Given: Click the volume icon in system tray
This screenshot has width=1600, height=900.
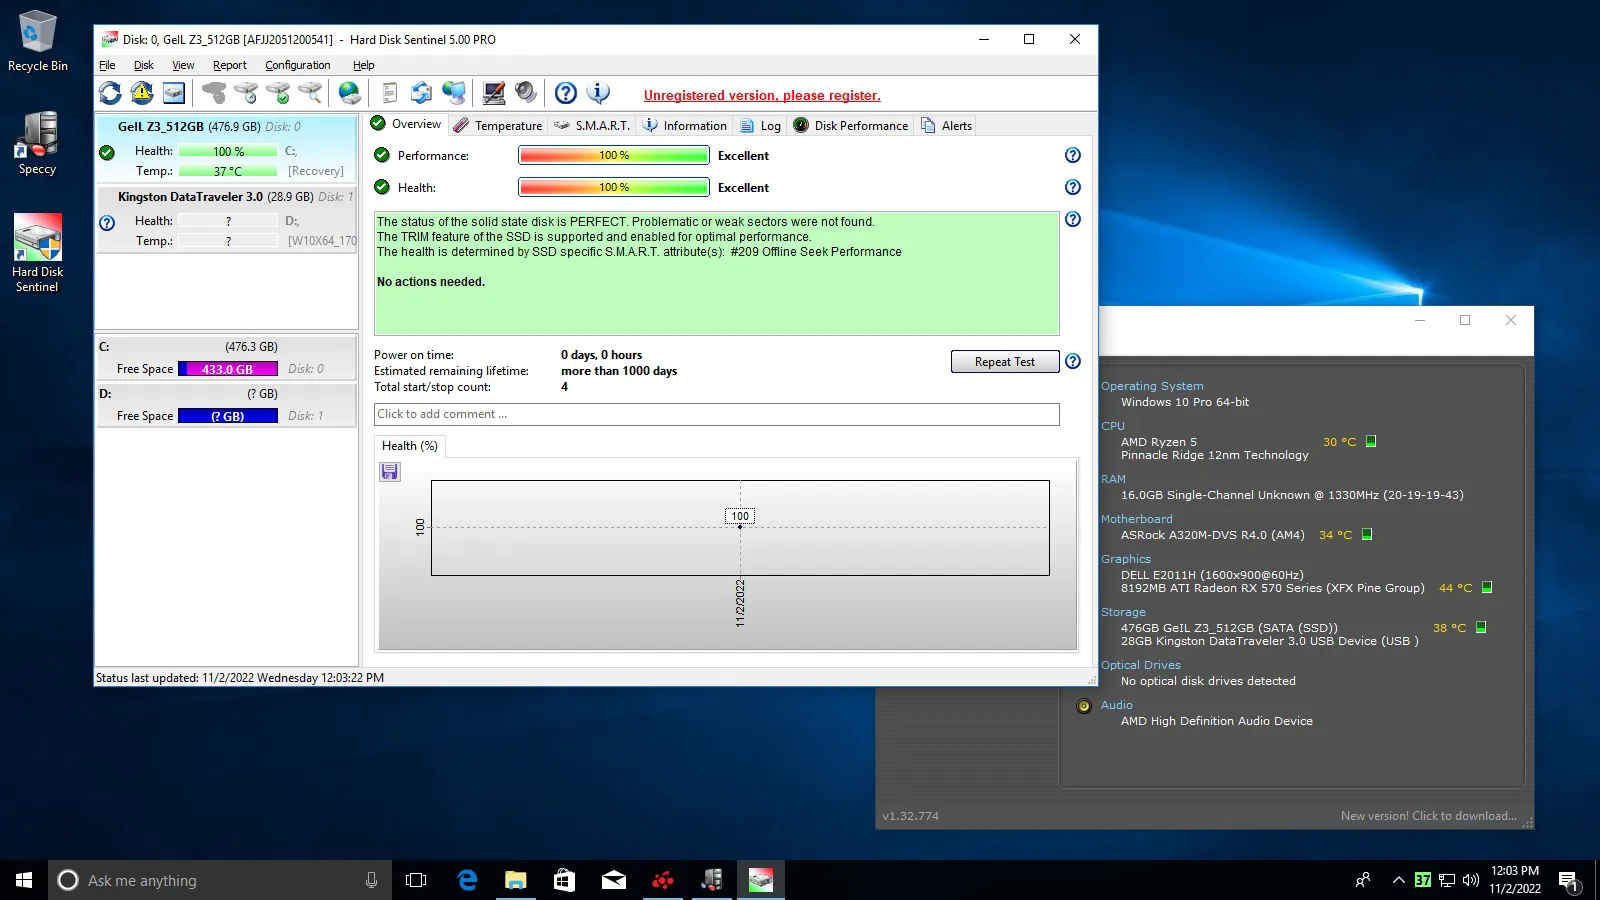Looking at the screenshot, I should [1471, 880].
